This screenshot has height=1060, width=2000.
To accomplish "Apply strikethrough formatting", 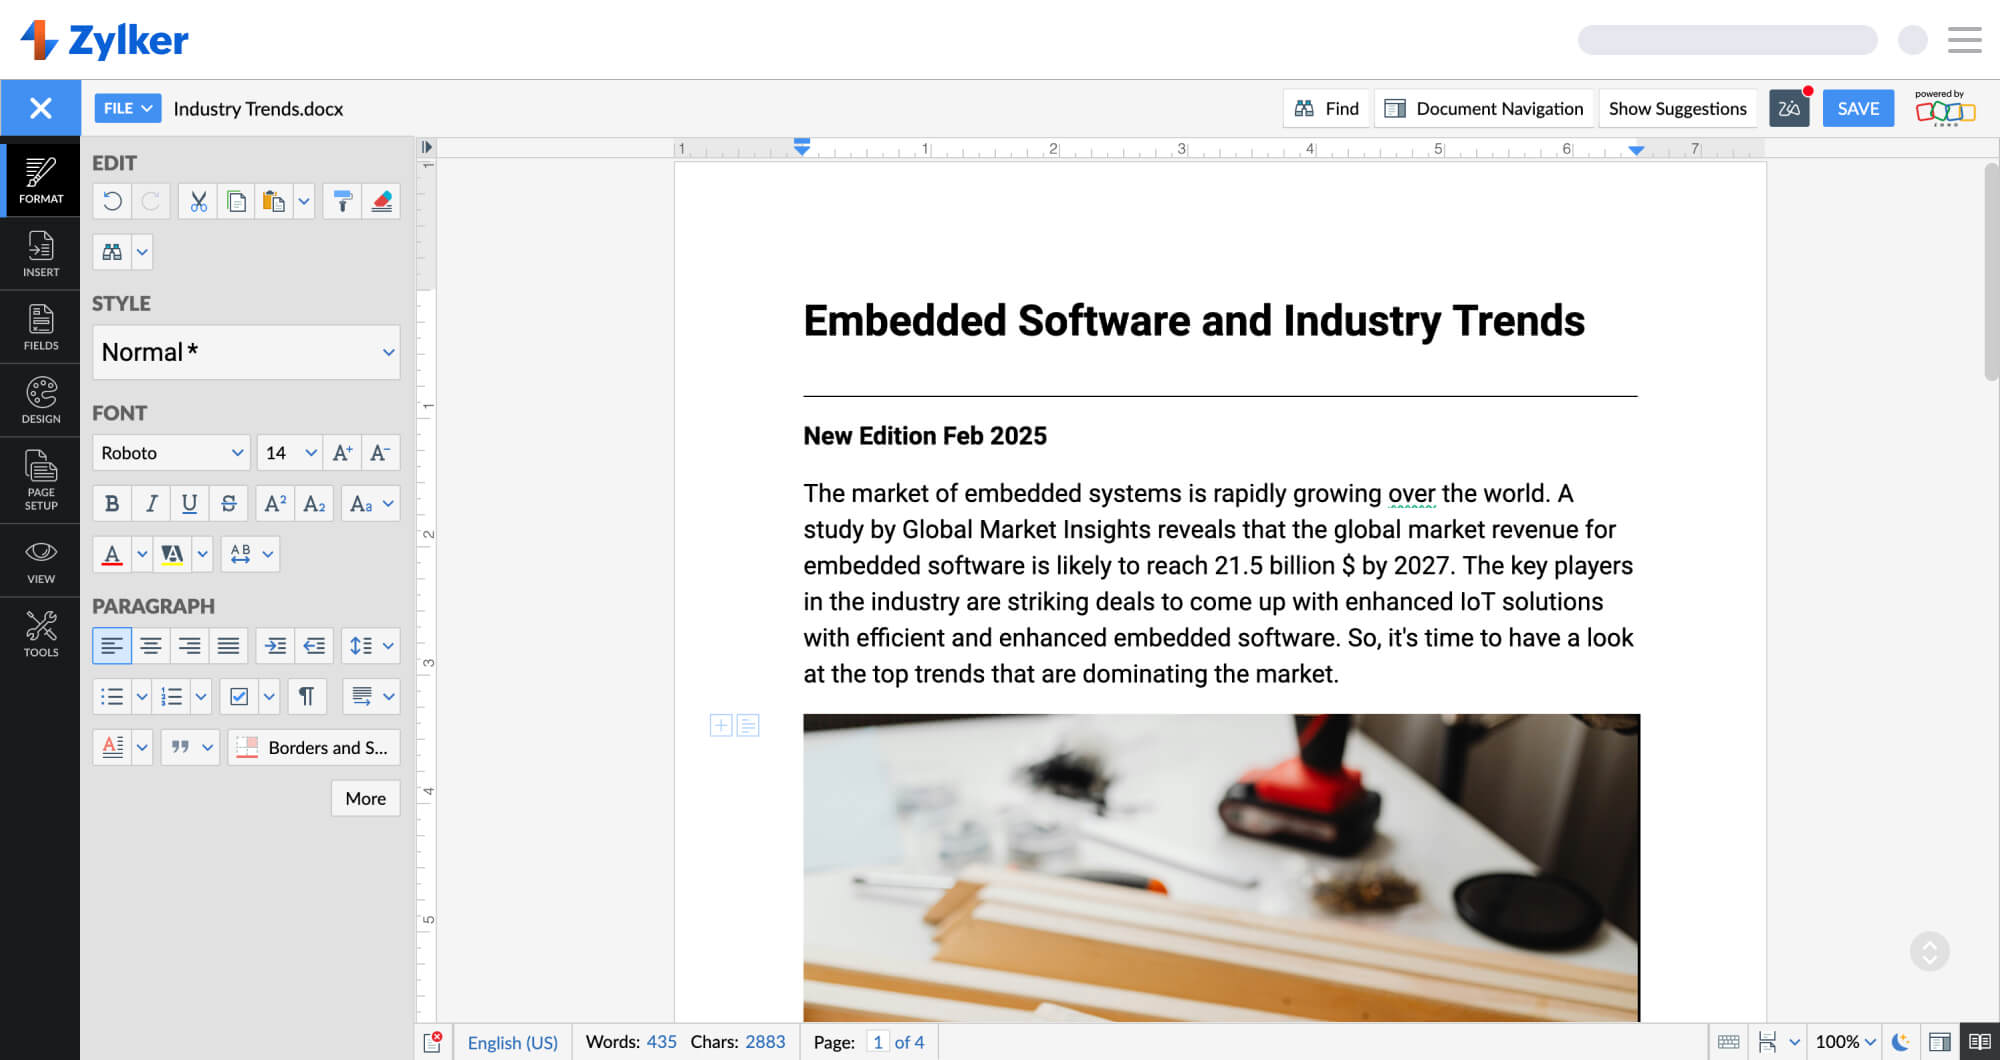I will click(229, 504).
